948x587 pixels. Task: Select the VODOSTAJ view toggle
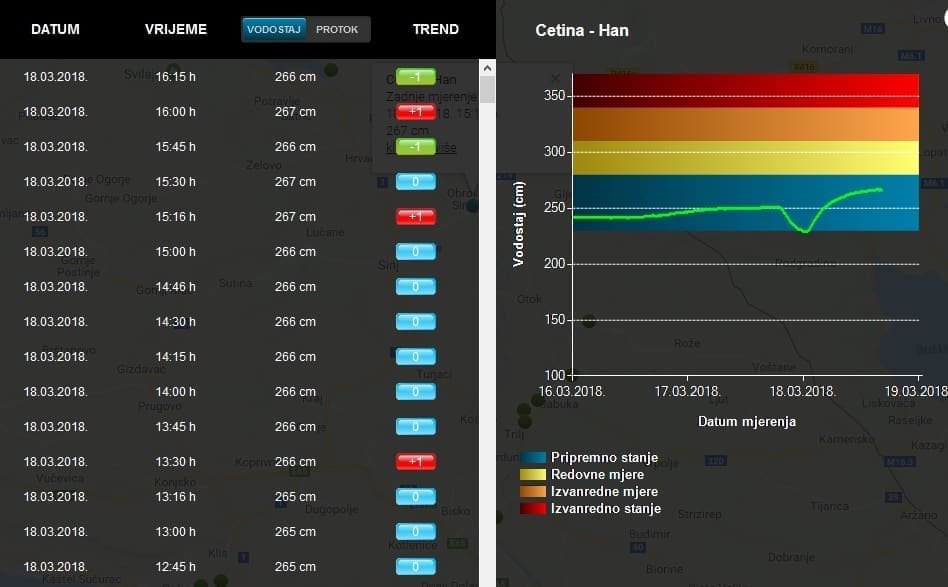tap(275, 30)
